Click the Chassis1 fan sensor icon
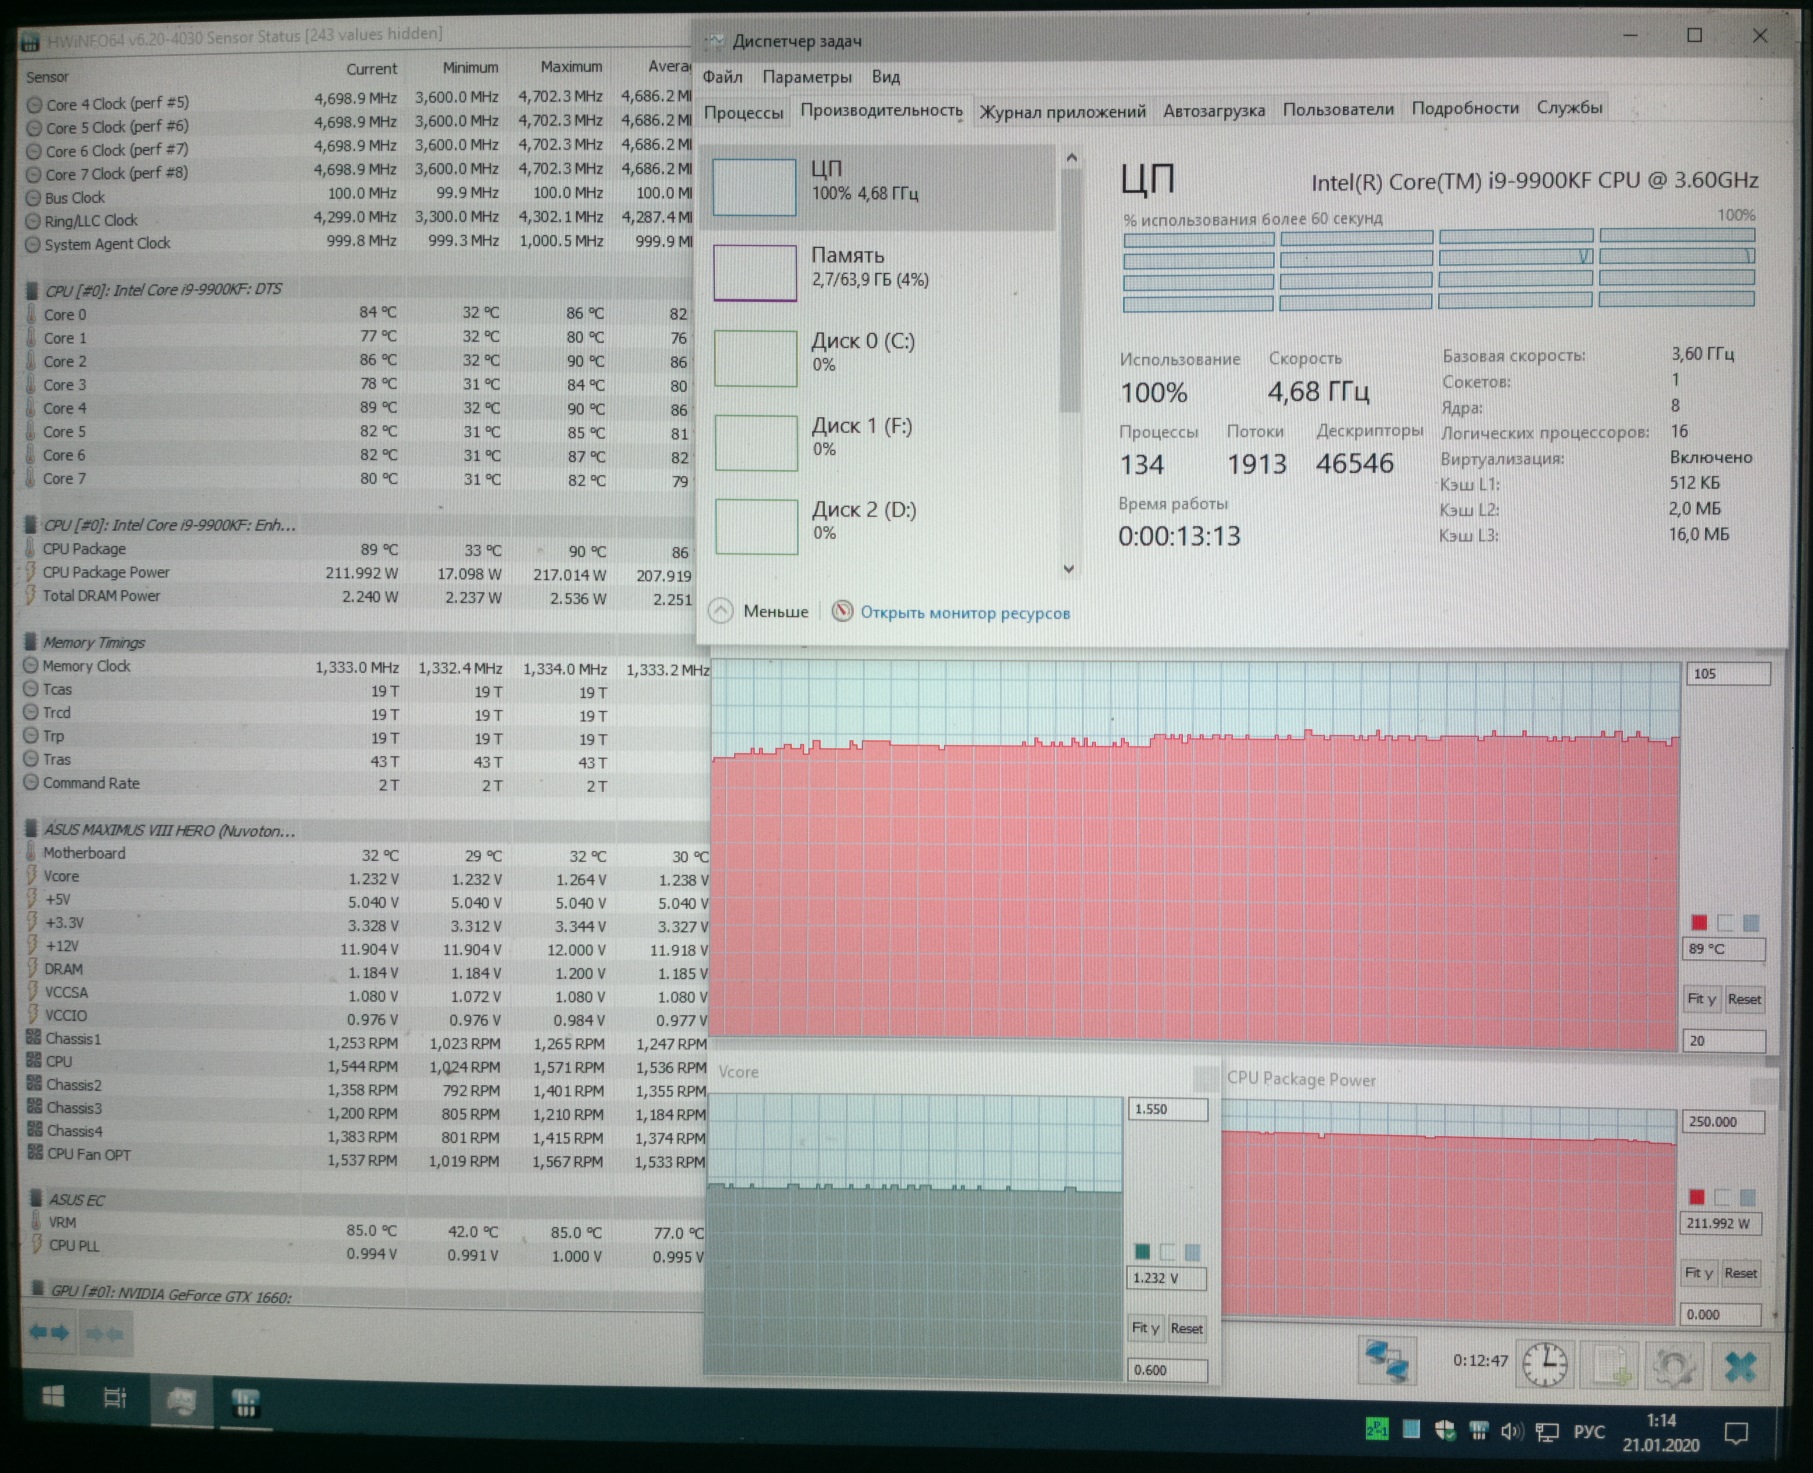This screenshot has width=1813, height=1473. [x=34, y=1038]
